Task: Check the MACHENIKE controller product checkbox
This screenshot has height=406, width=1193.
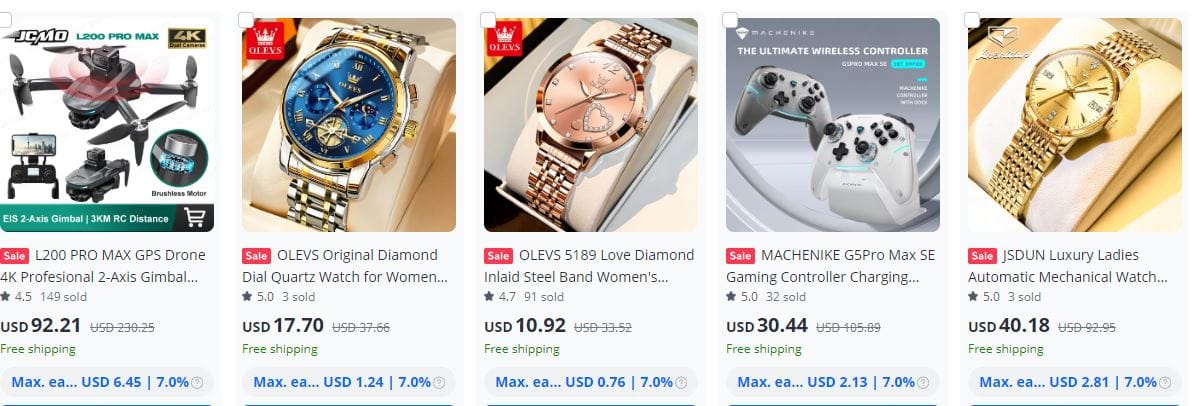Action: [730, 20]
